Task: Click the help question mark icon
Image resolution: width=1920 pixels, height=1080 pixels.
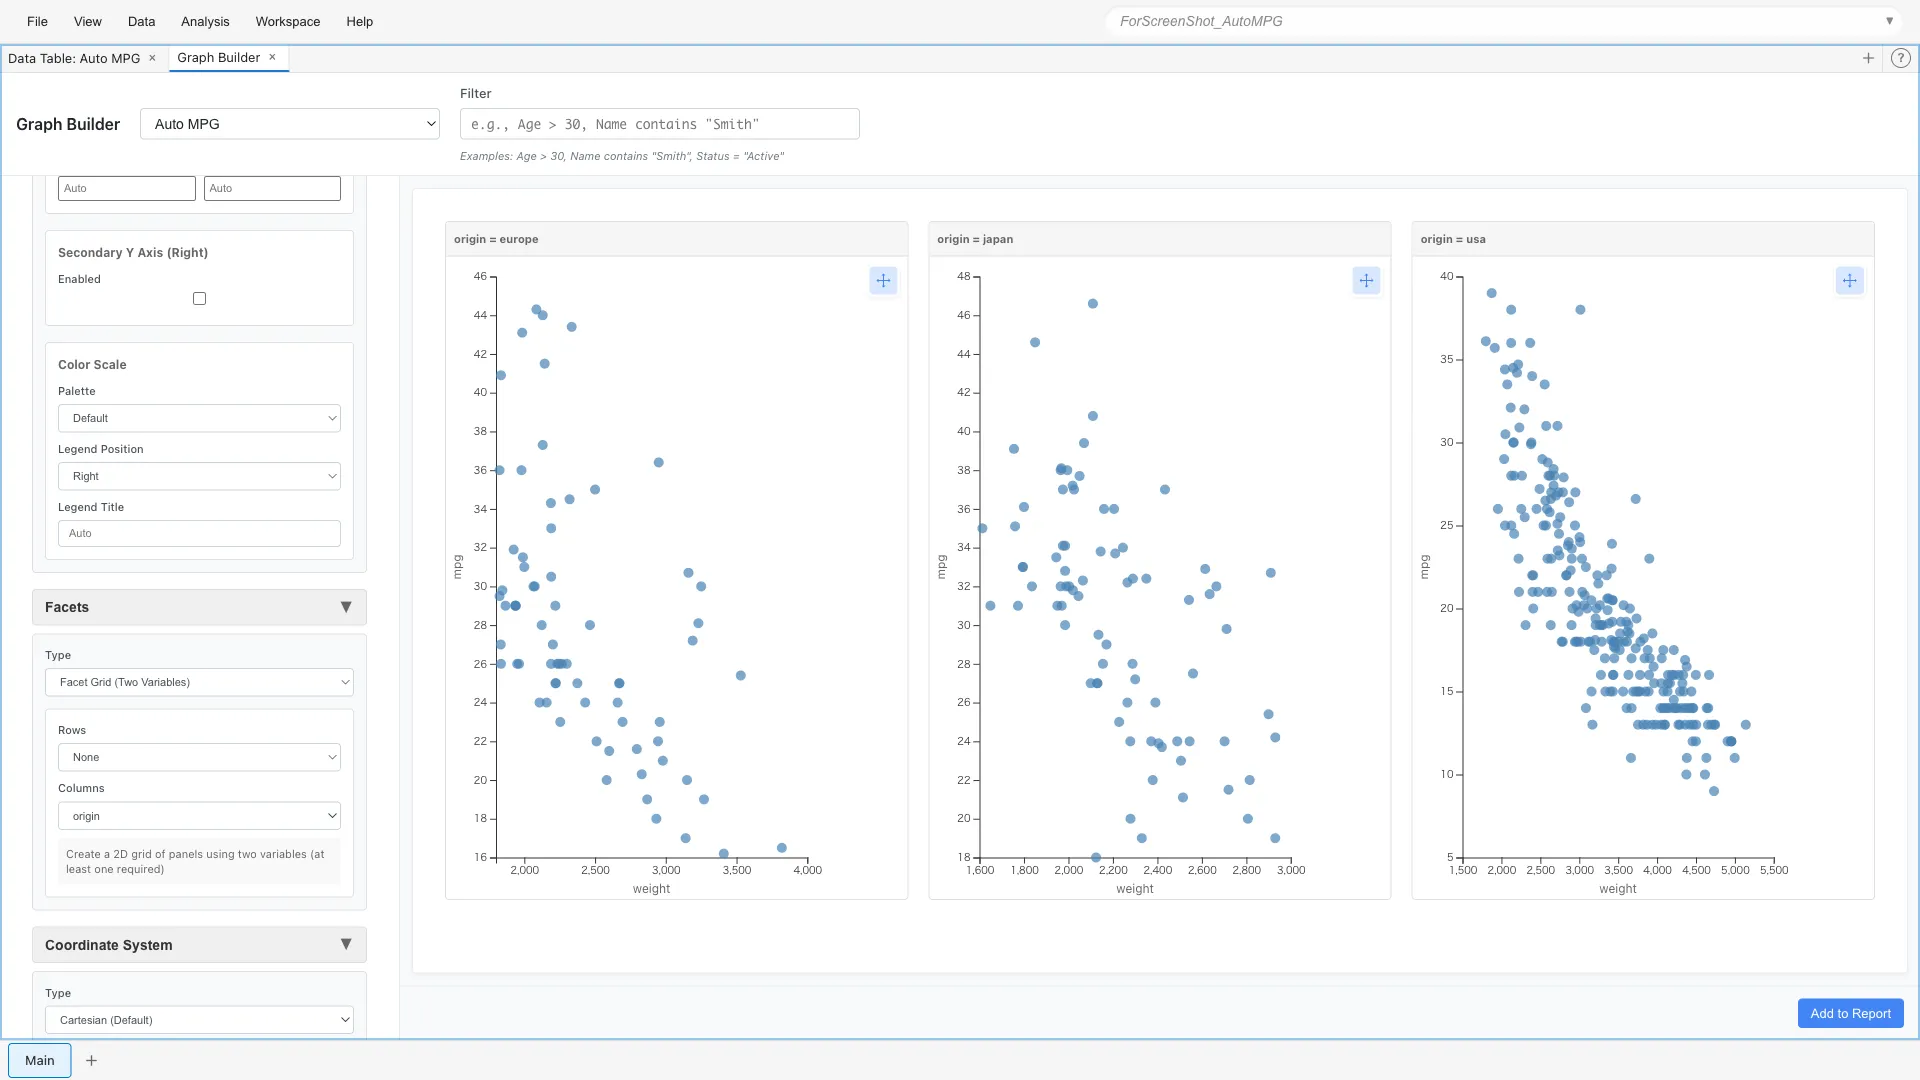Action: tap(1901, 58)
